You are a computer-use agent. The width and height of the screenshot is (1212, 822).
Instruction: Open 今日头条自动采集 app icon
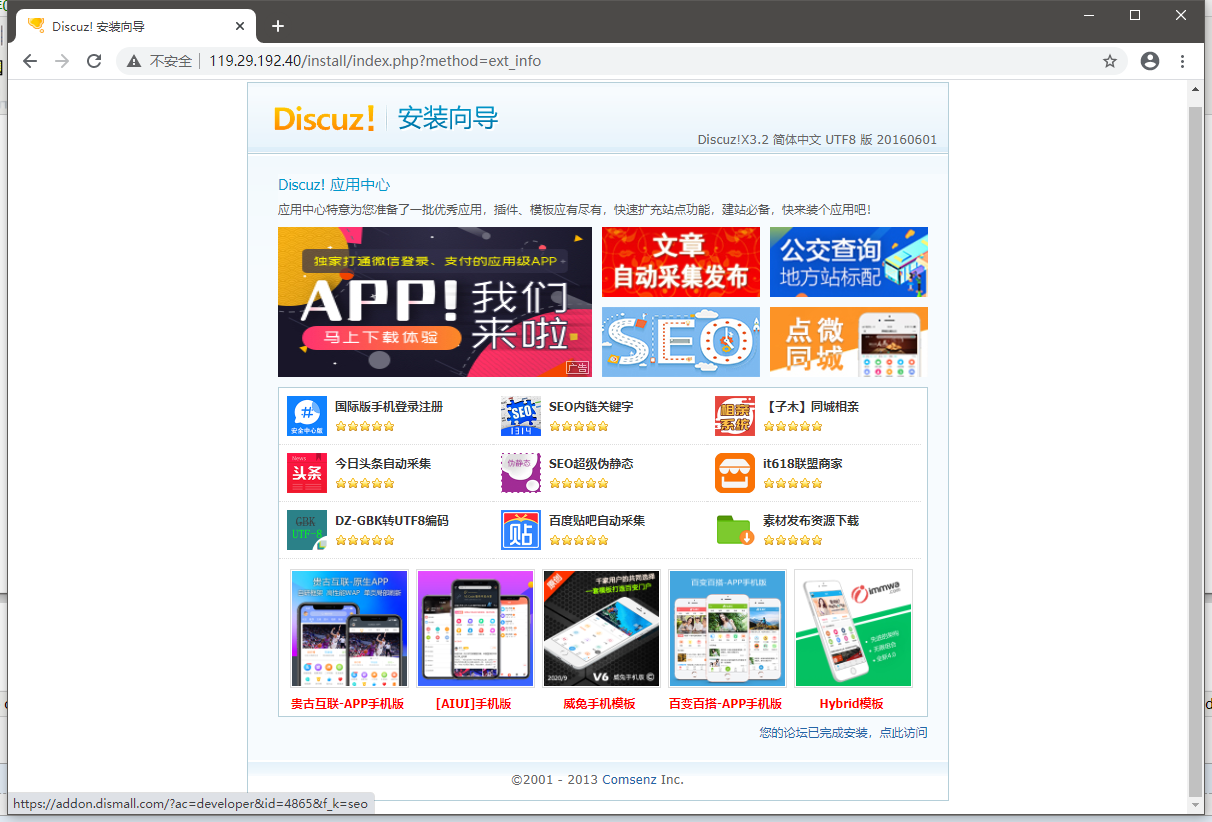coord(307,473)
